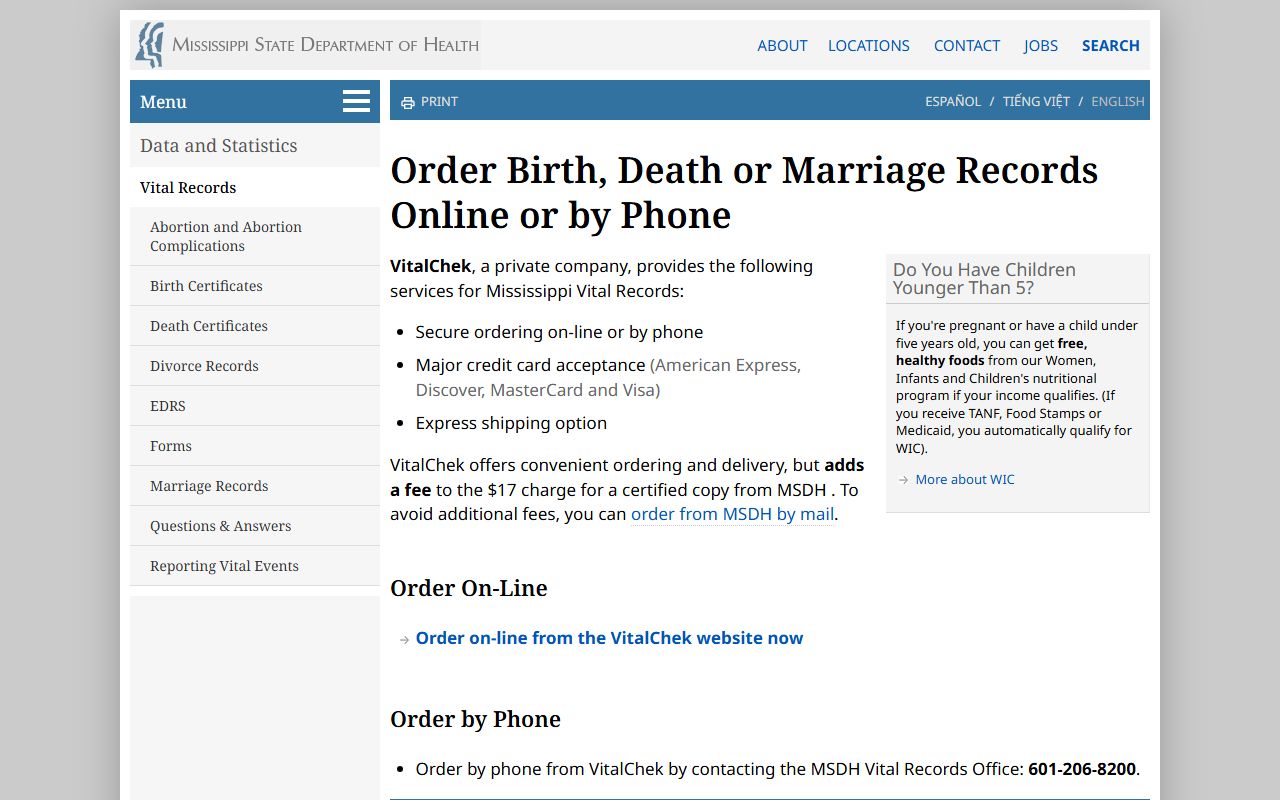Go to Death Certificates
Viewport: 1280px width, 800px height.
(x=255, y=326)
